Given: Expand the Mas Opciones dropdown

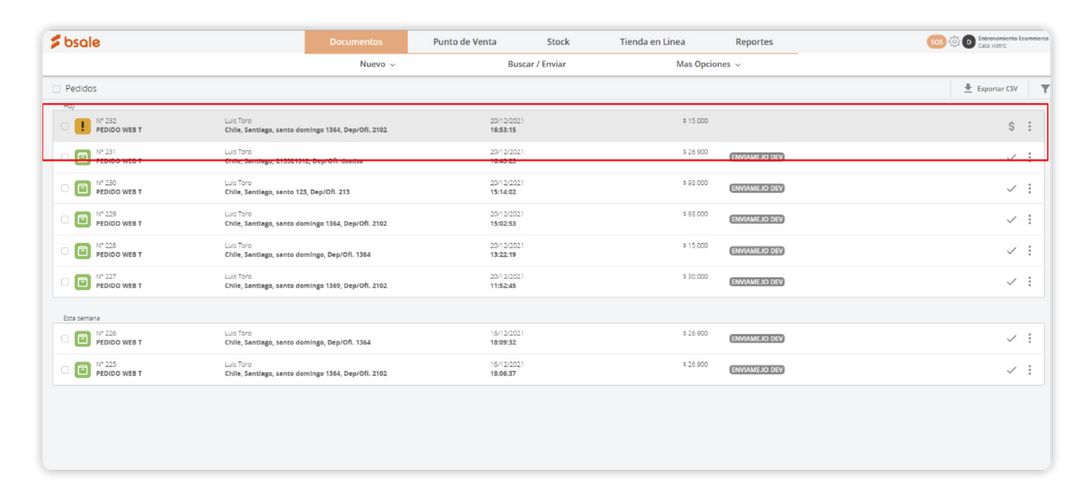Looking at the screenshot, I should (x=708, y=64).
